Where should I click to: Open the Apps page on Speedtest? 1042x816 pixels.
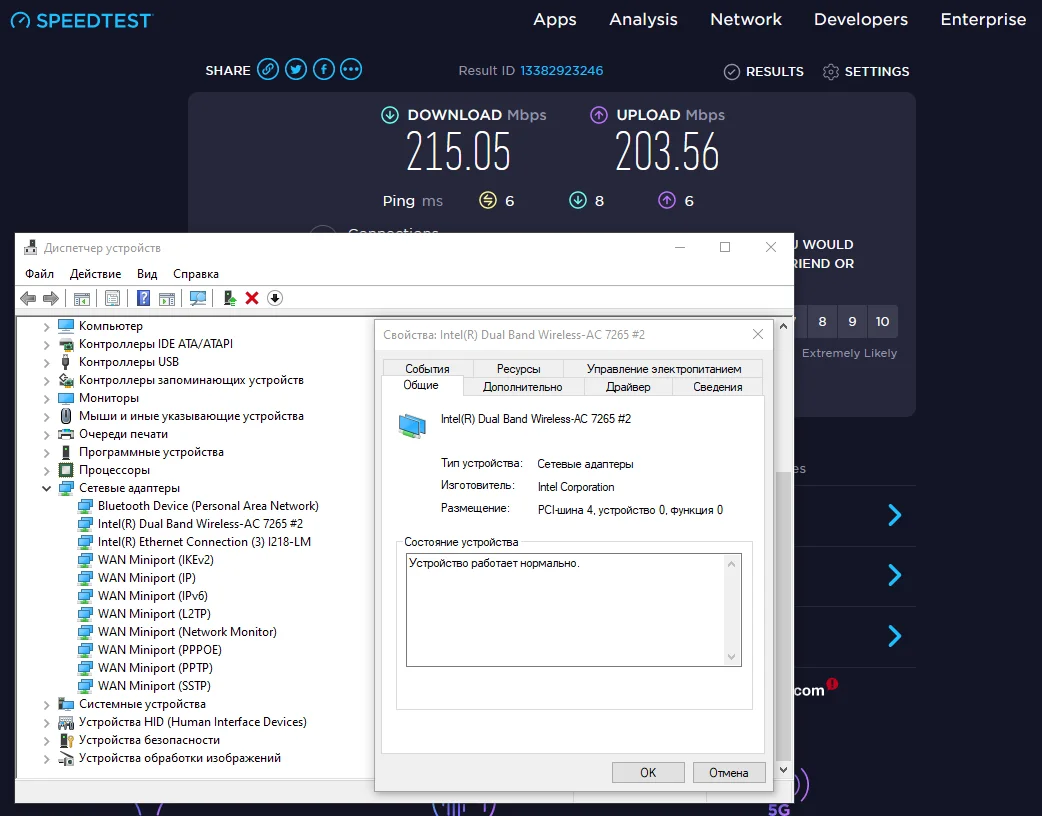(x=555, y=20)
